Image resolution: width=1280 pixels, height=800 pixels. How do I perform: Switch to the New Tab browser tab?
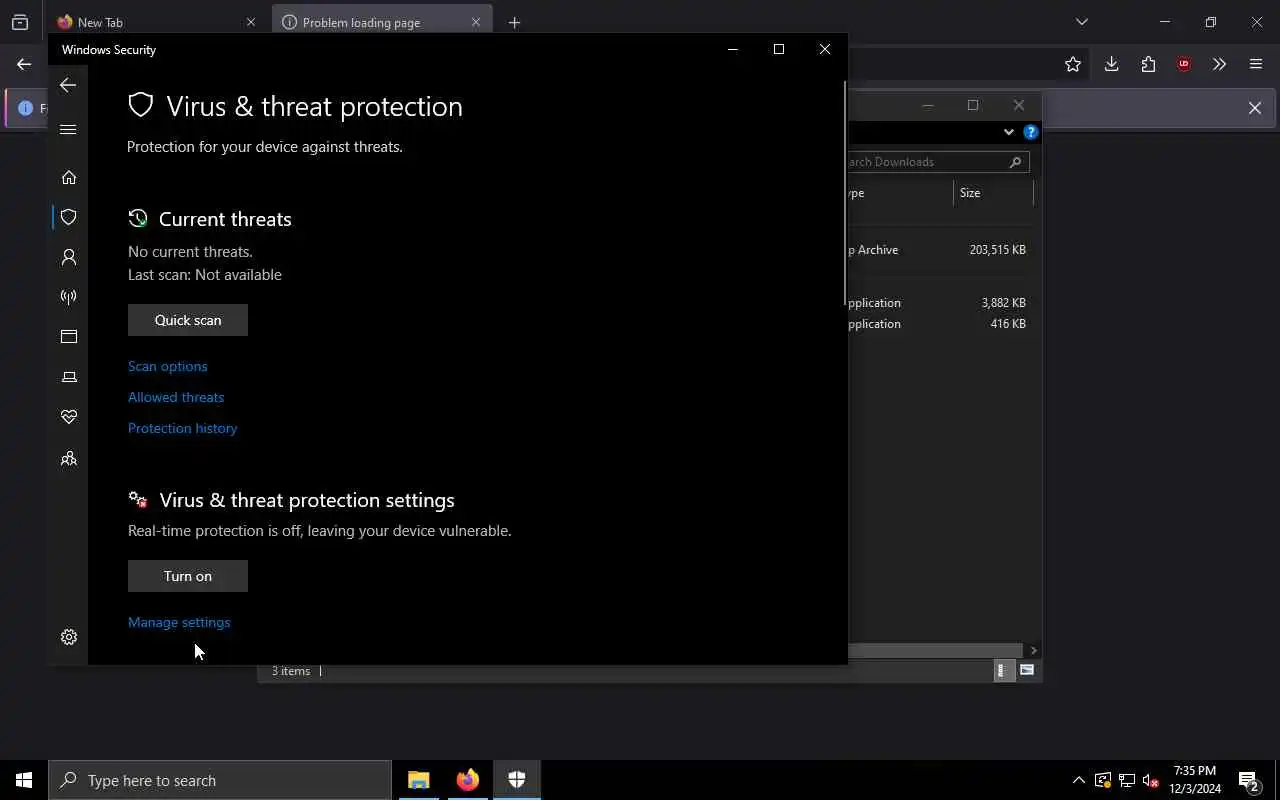pyautogui.click(x=158, y=22)
